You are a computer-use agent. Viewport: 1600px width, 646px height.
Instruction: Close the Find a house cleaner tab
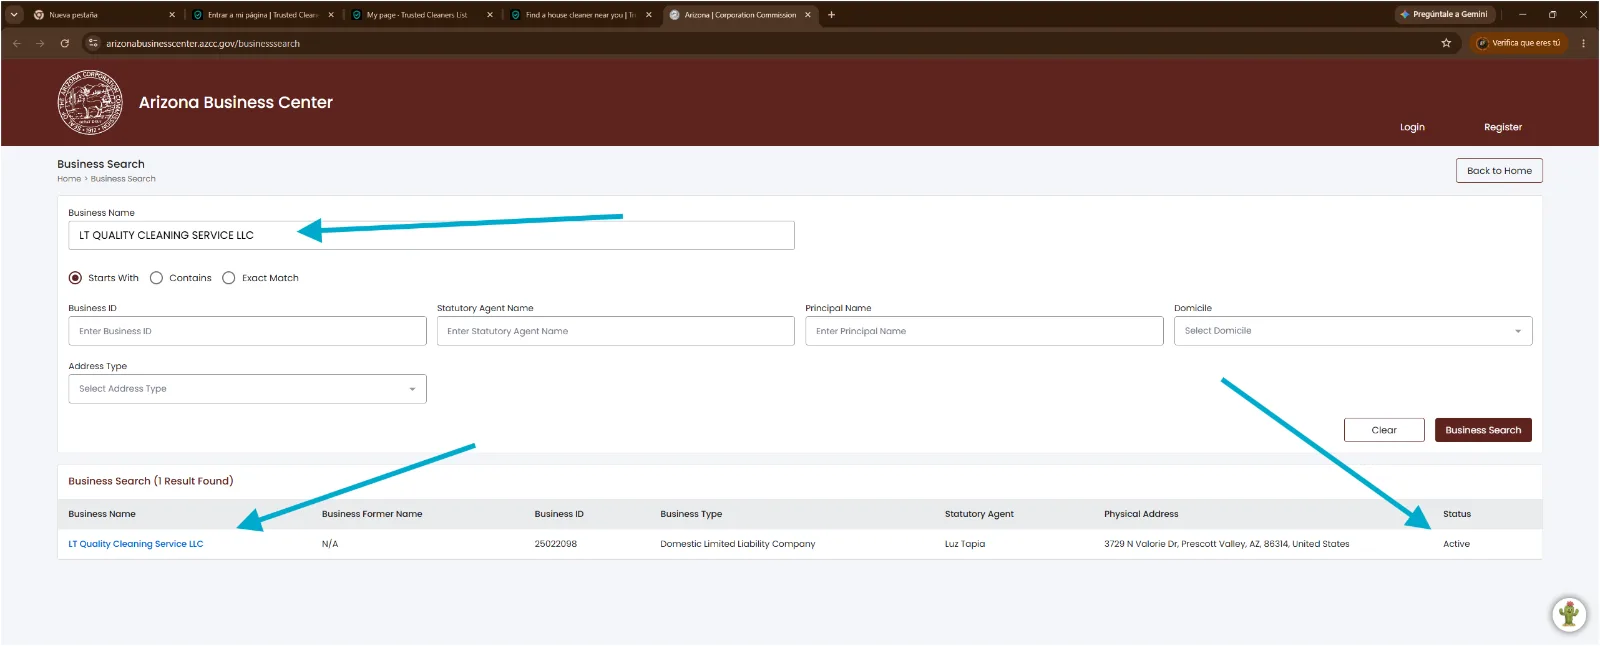649,15
